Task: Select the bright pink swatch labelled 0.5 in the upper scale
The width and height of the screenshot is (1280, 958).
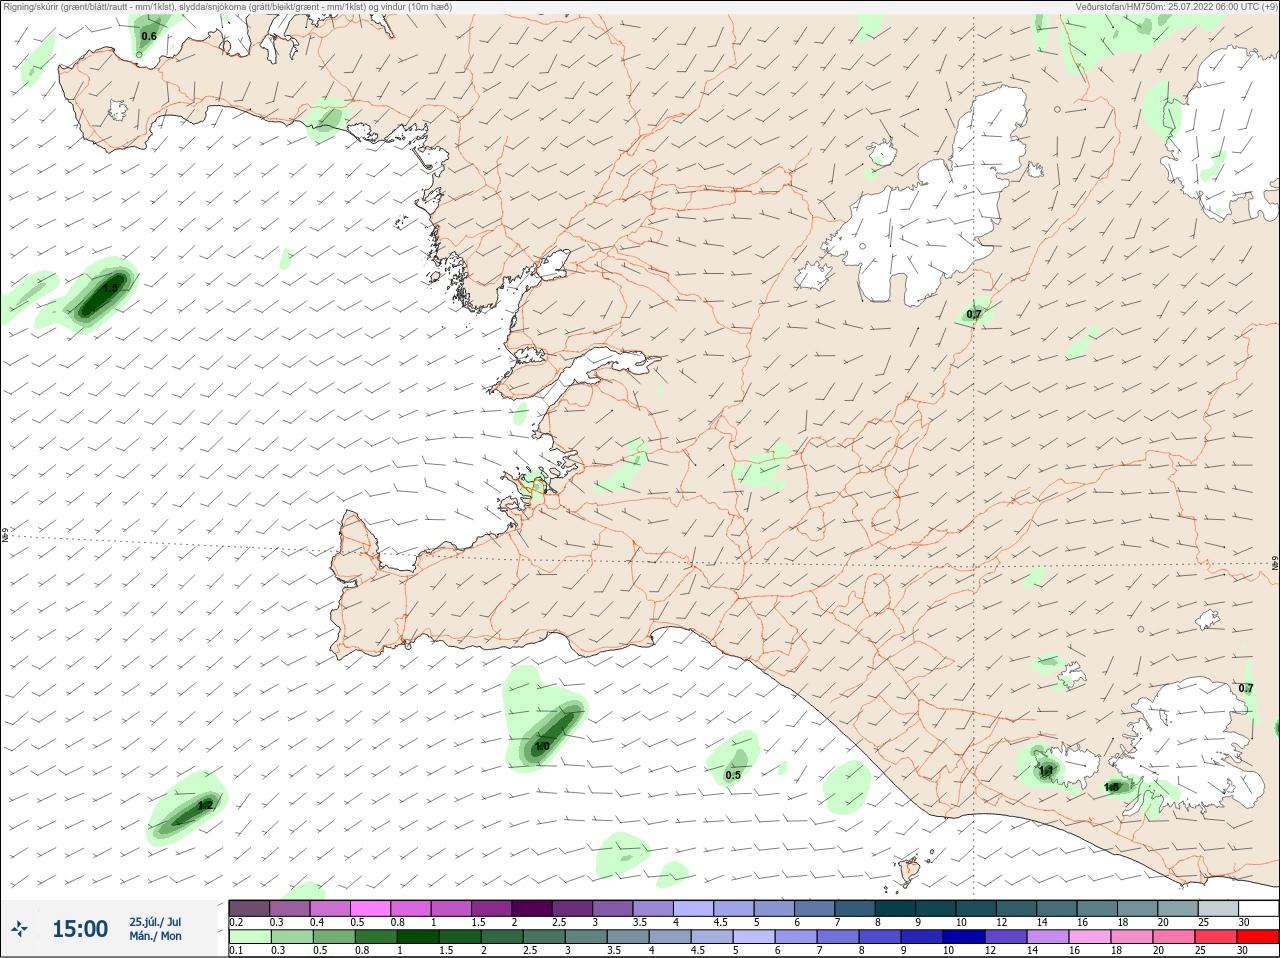Action: (x=371, y=908)
